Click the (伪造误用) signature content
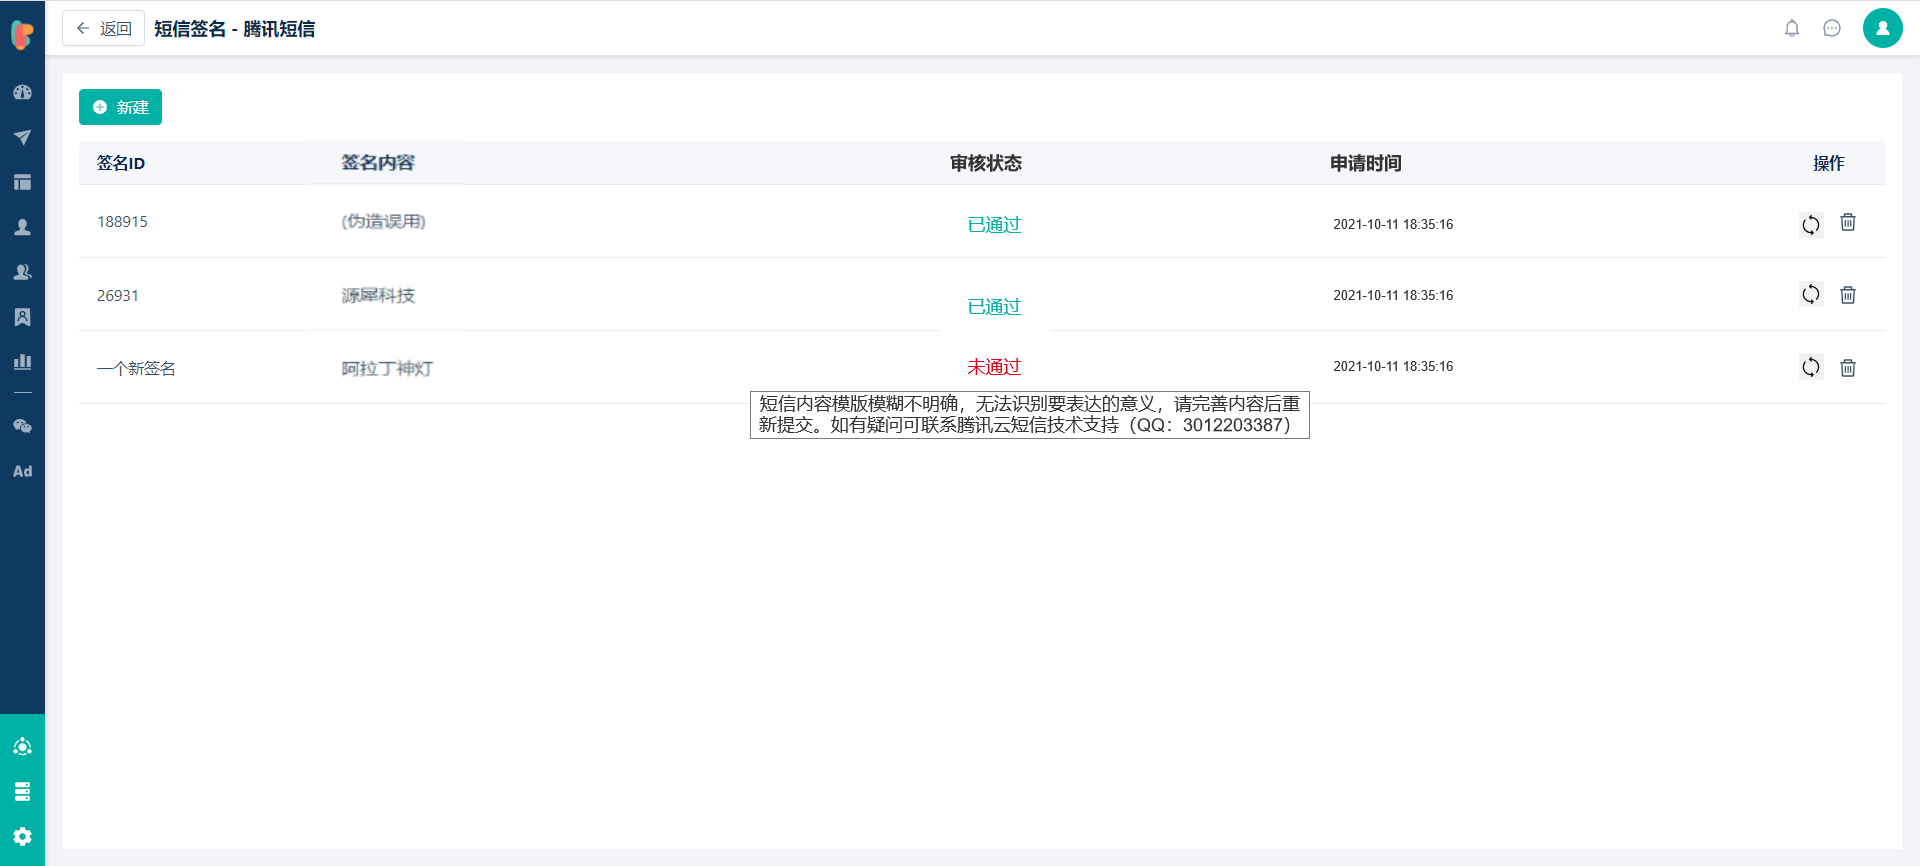The height and width of the screenshot is (866, 1920). (384, 221)
